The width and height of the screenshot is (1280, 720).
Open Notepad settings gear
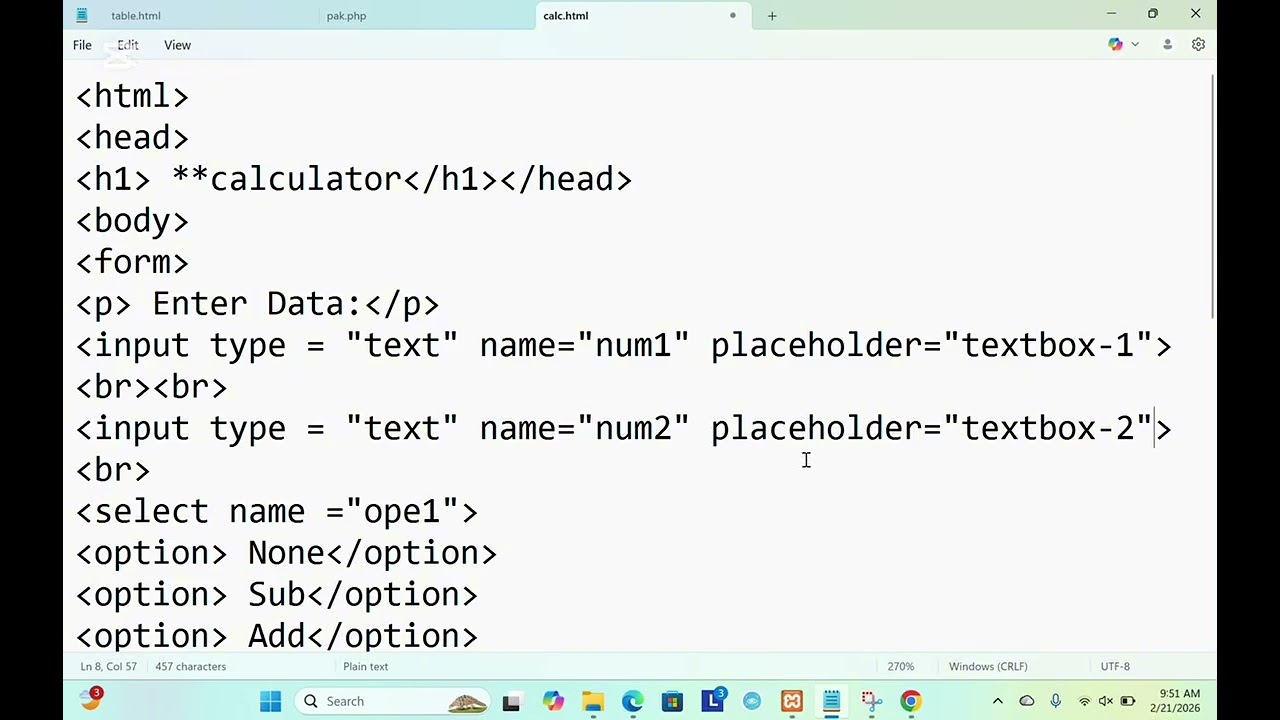pyautogui.click(x=1198, y=45)
